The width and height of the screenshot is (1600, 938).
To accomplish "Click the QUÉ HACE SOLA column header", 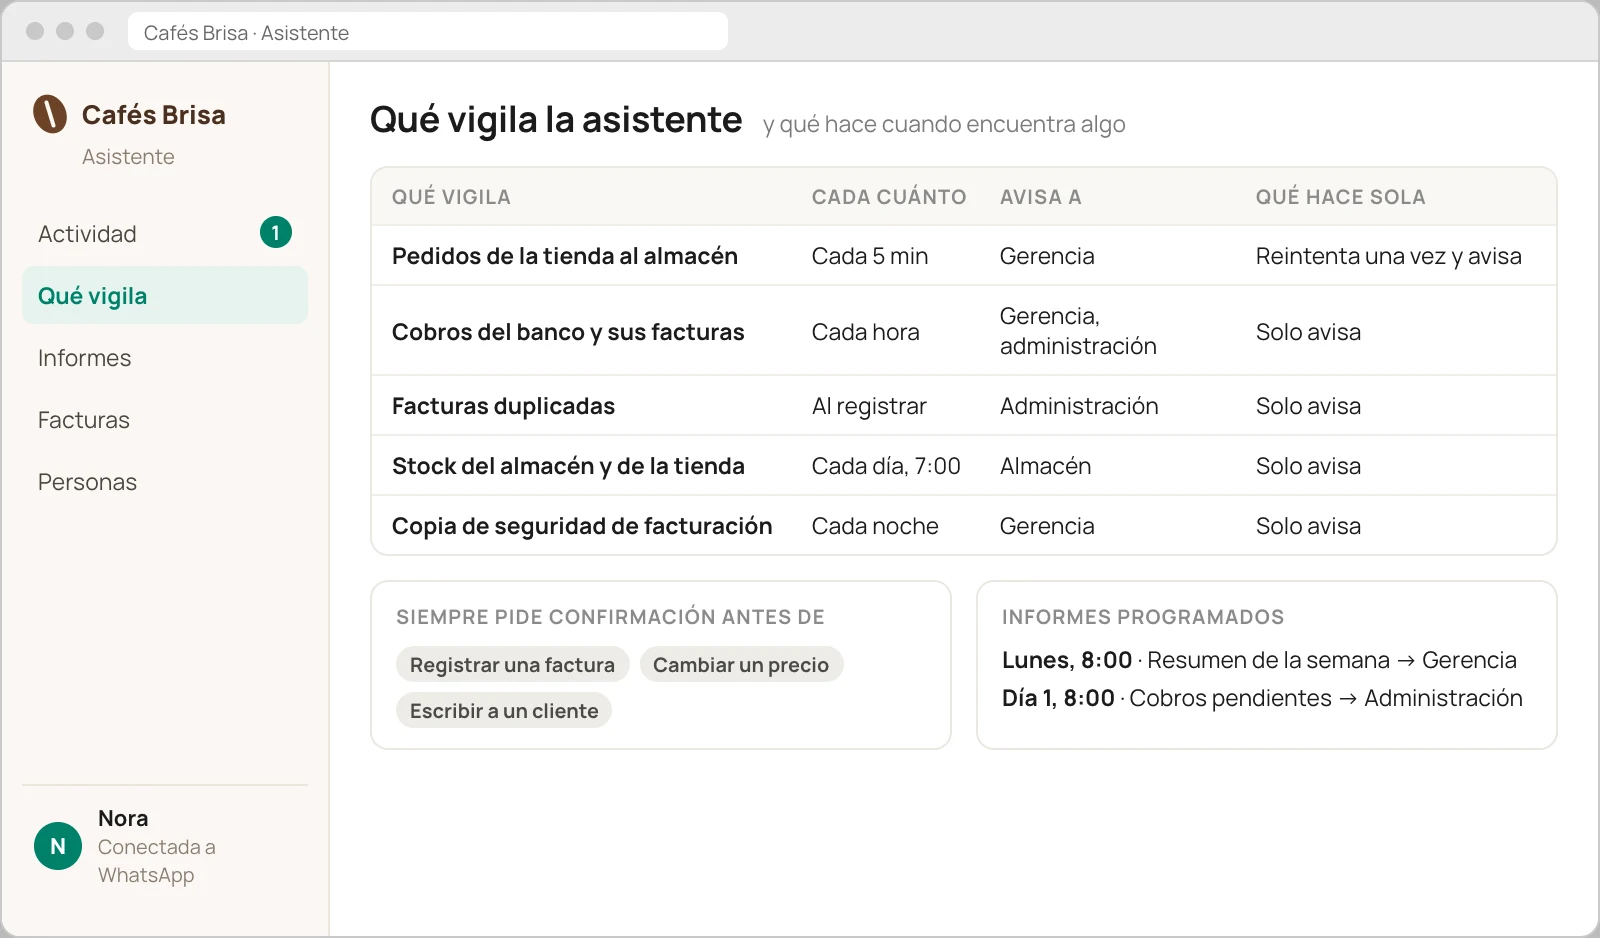I will point(1340,197).
